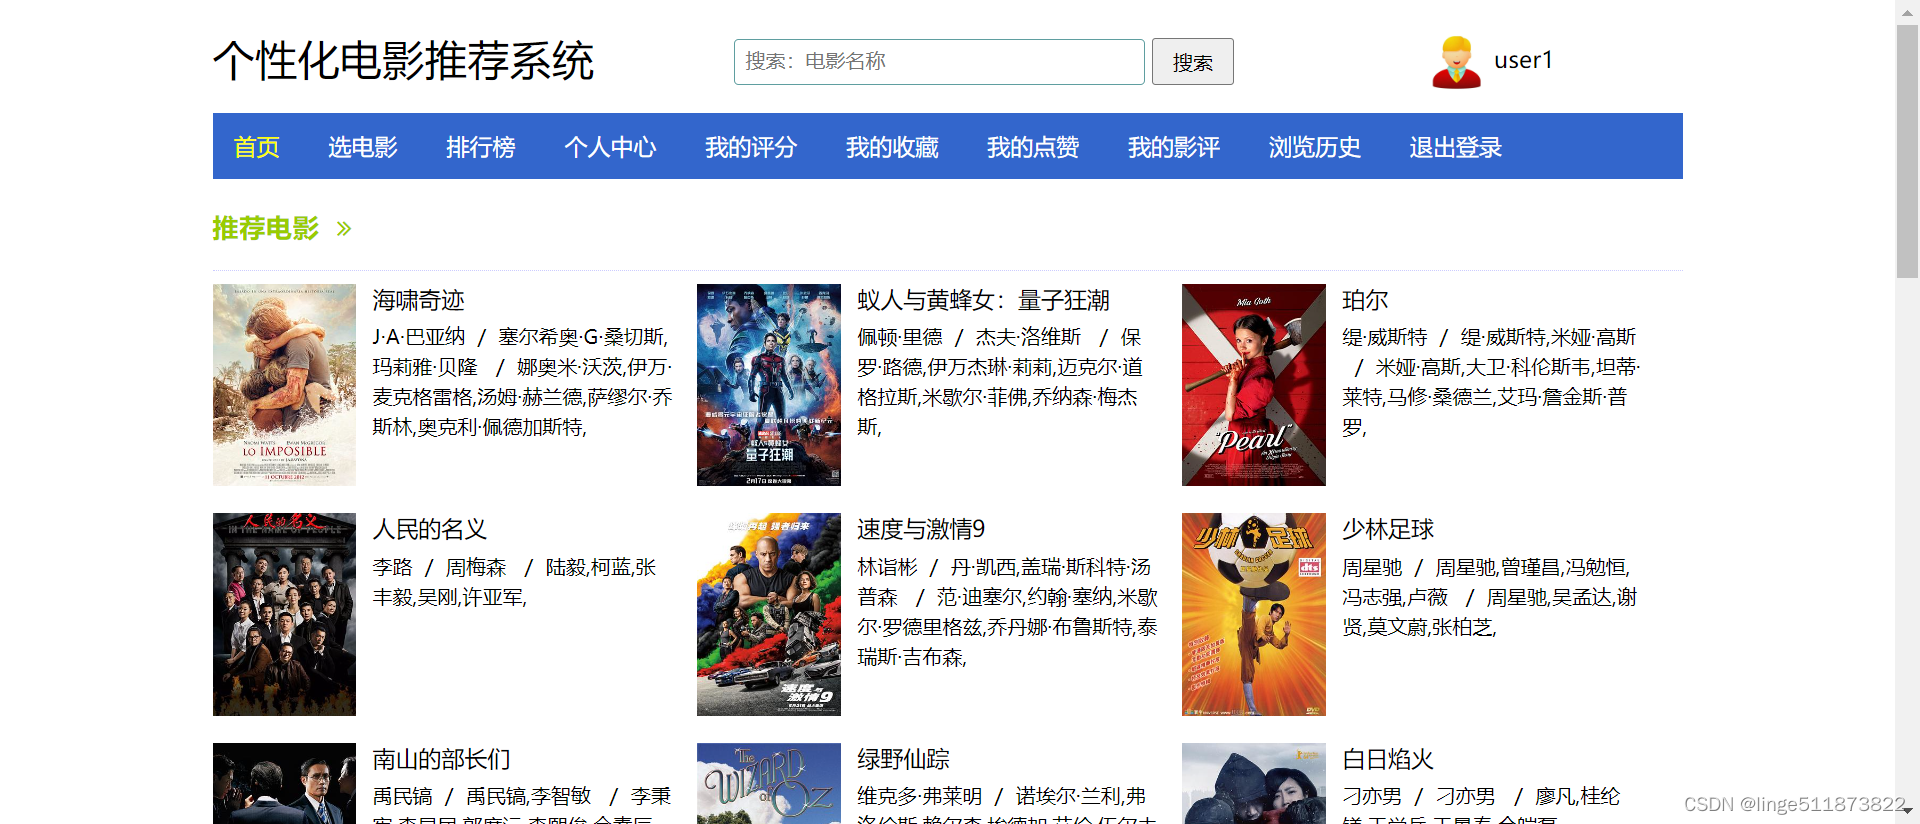Go to the 选电影 menu item
This screenshot has width=1920, height=824.
[363, 147]
